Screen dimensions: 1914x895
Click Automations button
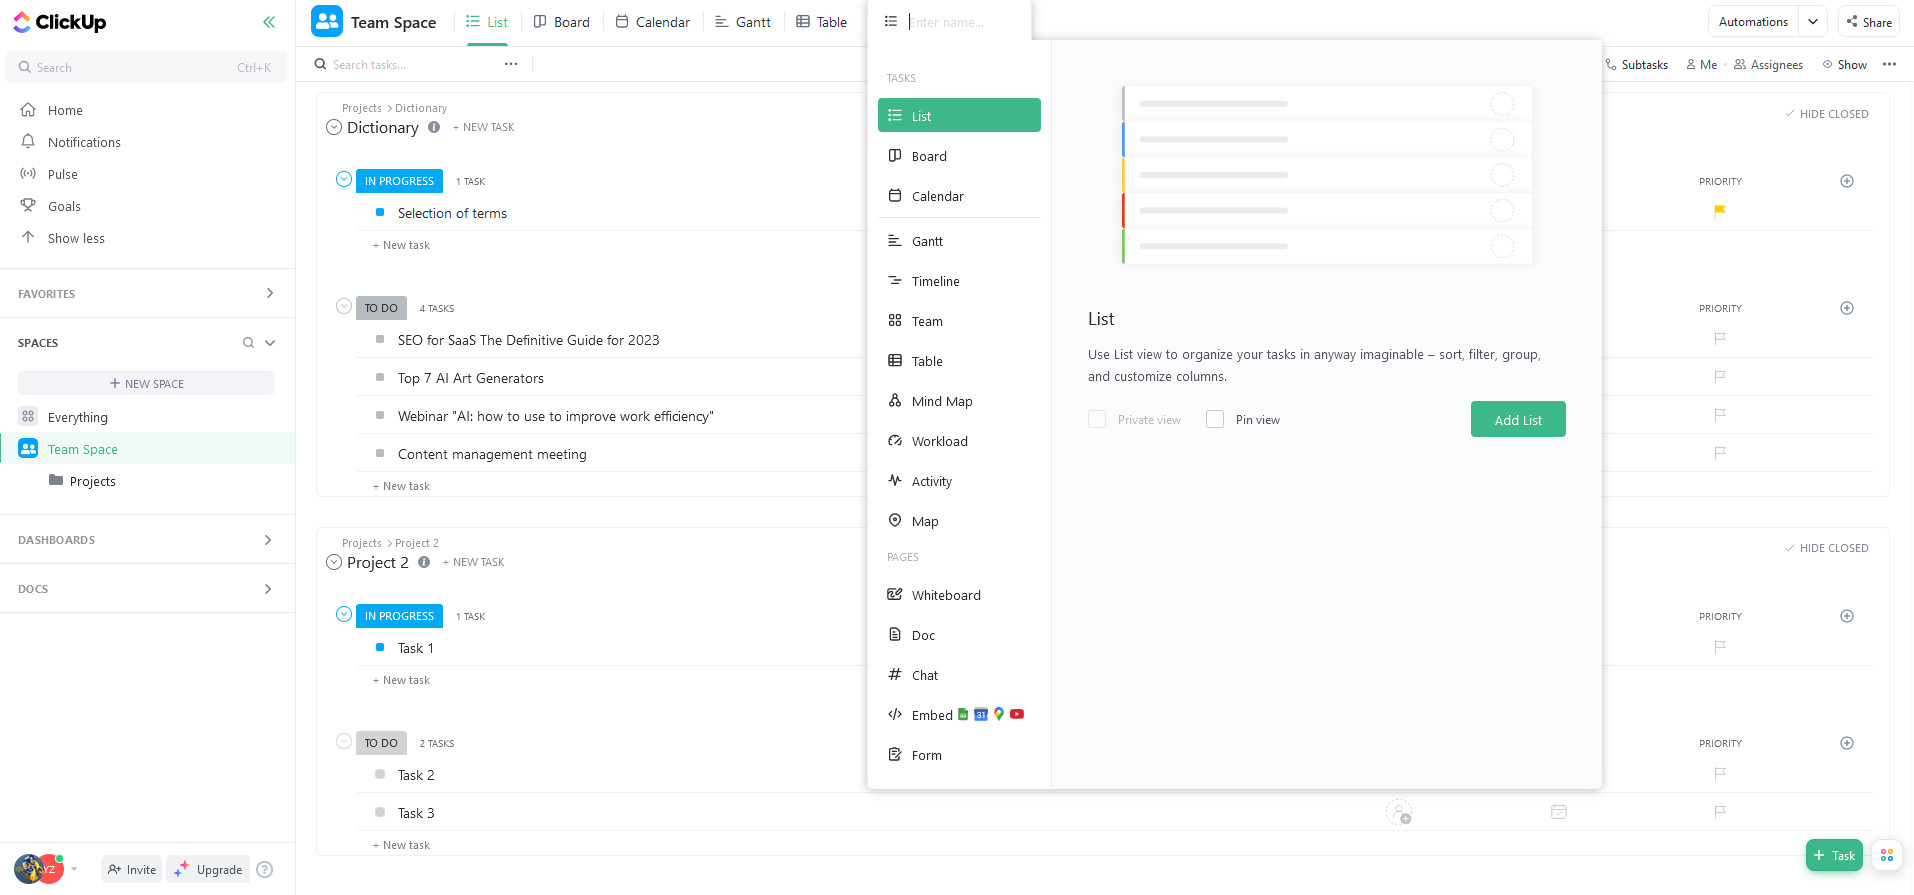[x=1753, y=21]
